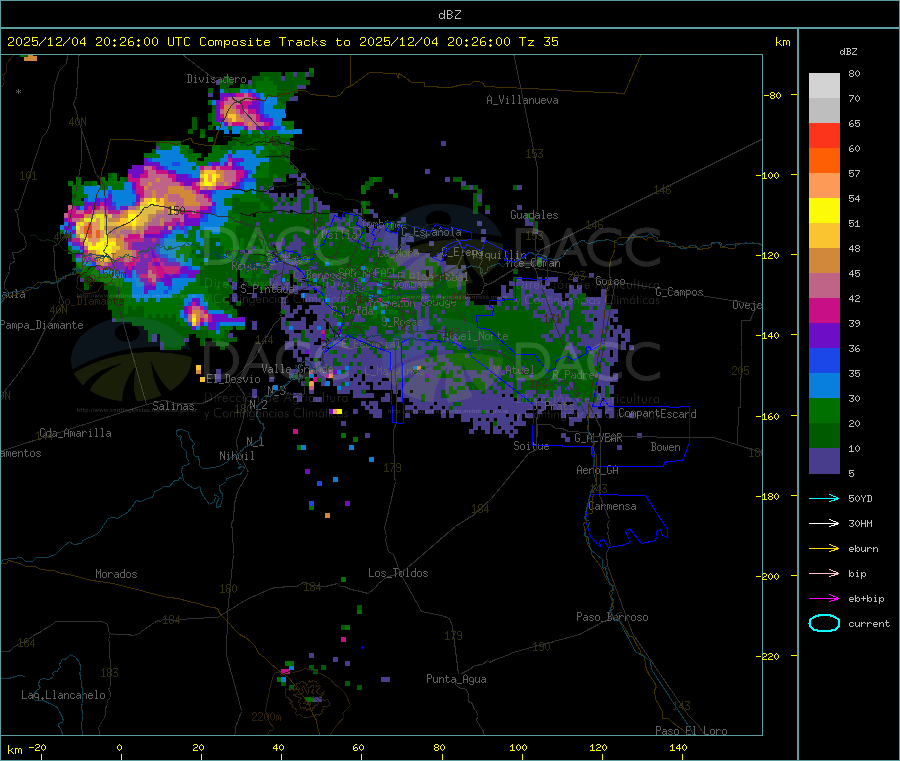The width and height of the screenshot is (900, 761).
Task: Click the 'Cda_Amarilla' map label
Action: (75, 433)
